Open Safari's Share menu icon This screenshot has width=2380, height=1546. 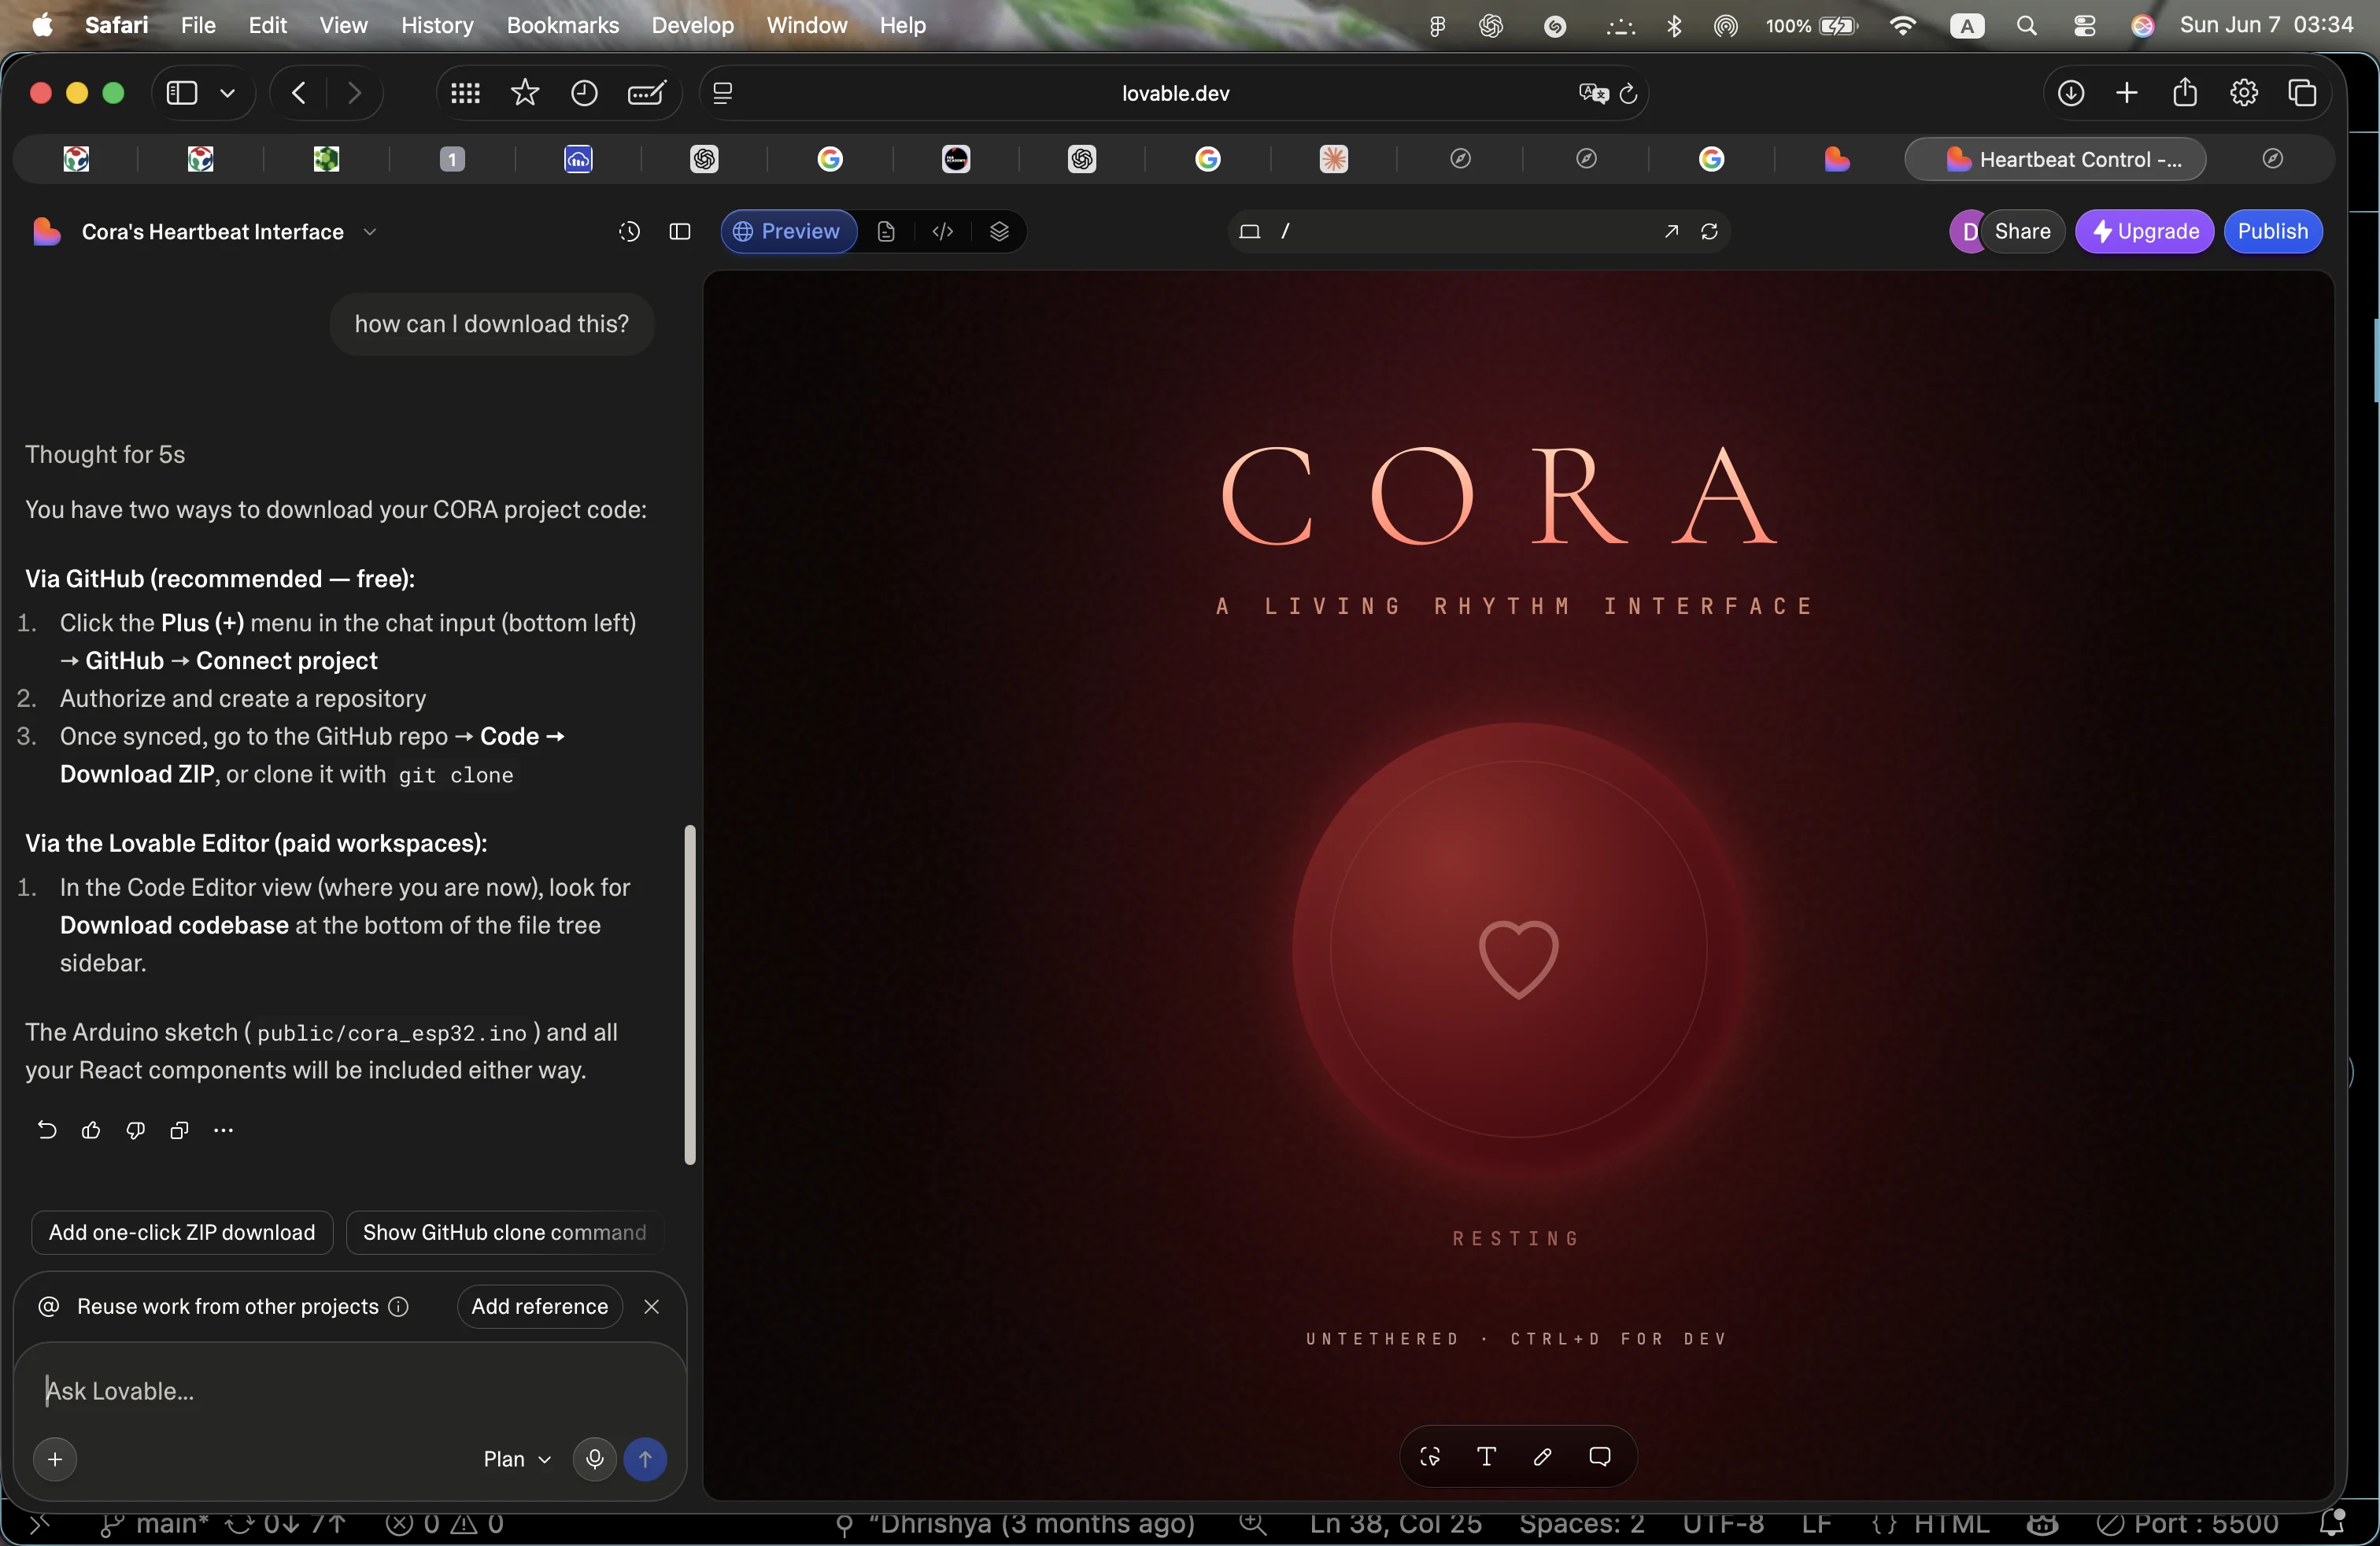tap(2185, 93)
